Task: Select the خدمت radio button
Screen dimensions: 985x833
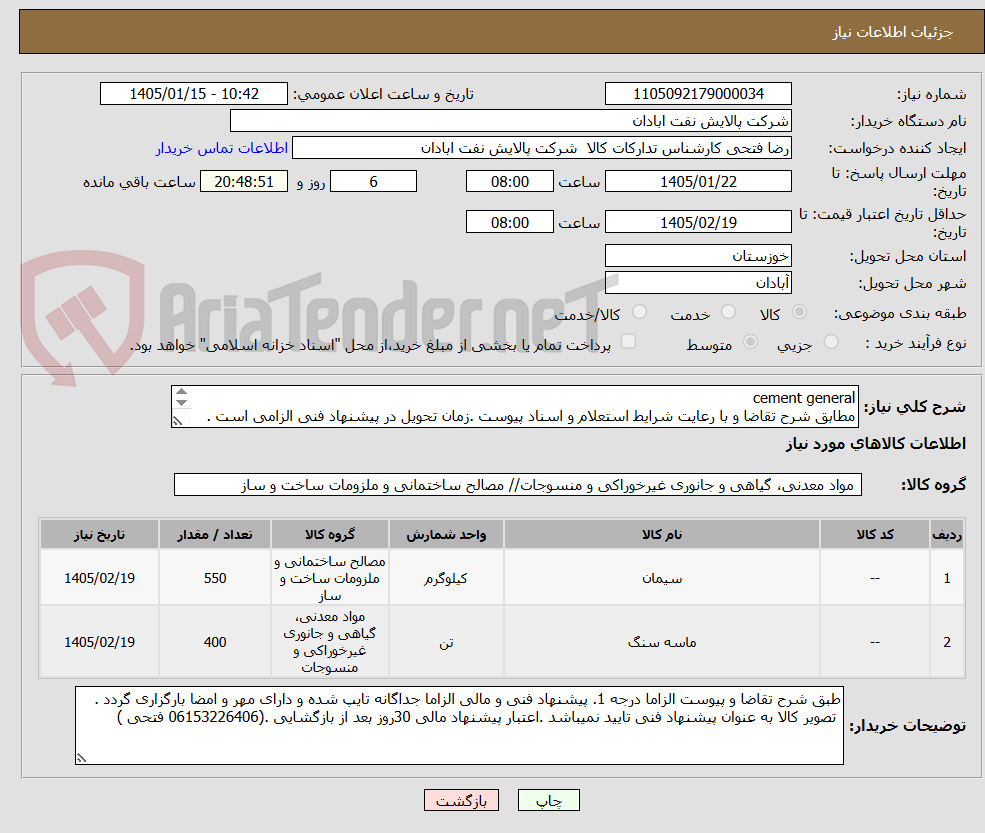Action: coord(729,312)
